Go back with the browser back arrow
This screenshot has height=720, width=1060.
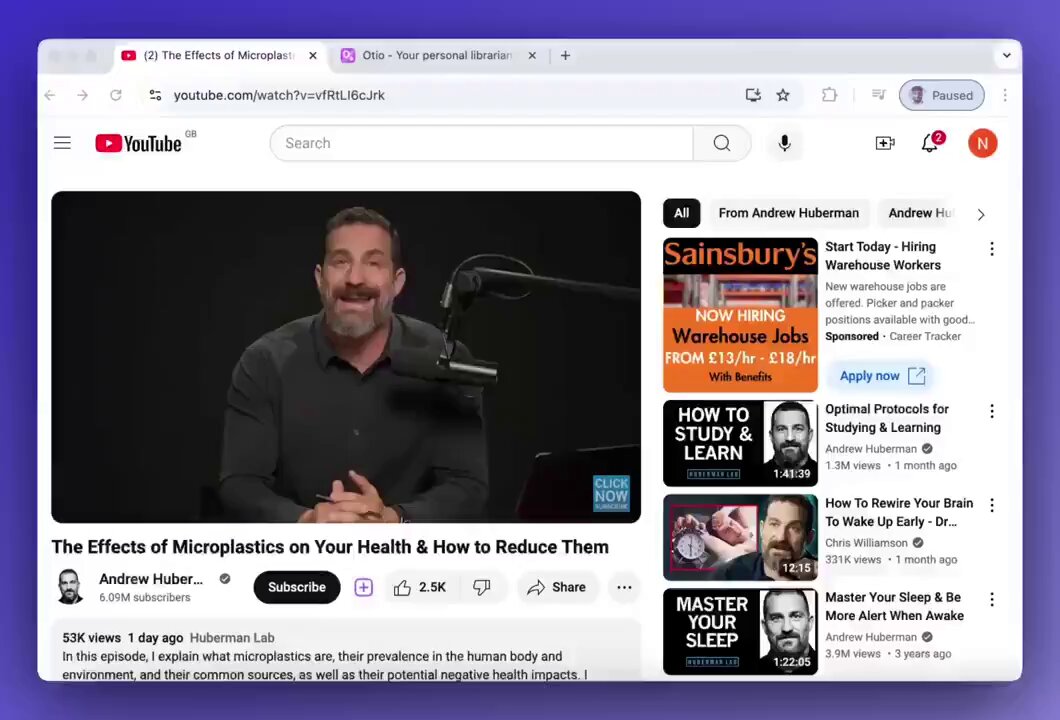click(x=50, y=95)
